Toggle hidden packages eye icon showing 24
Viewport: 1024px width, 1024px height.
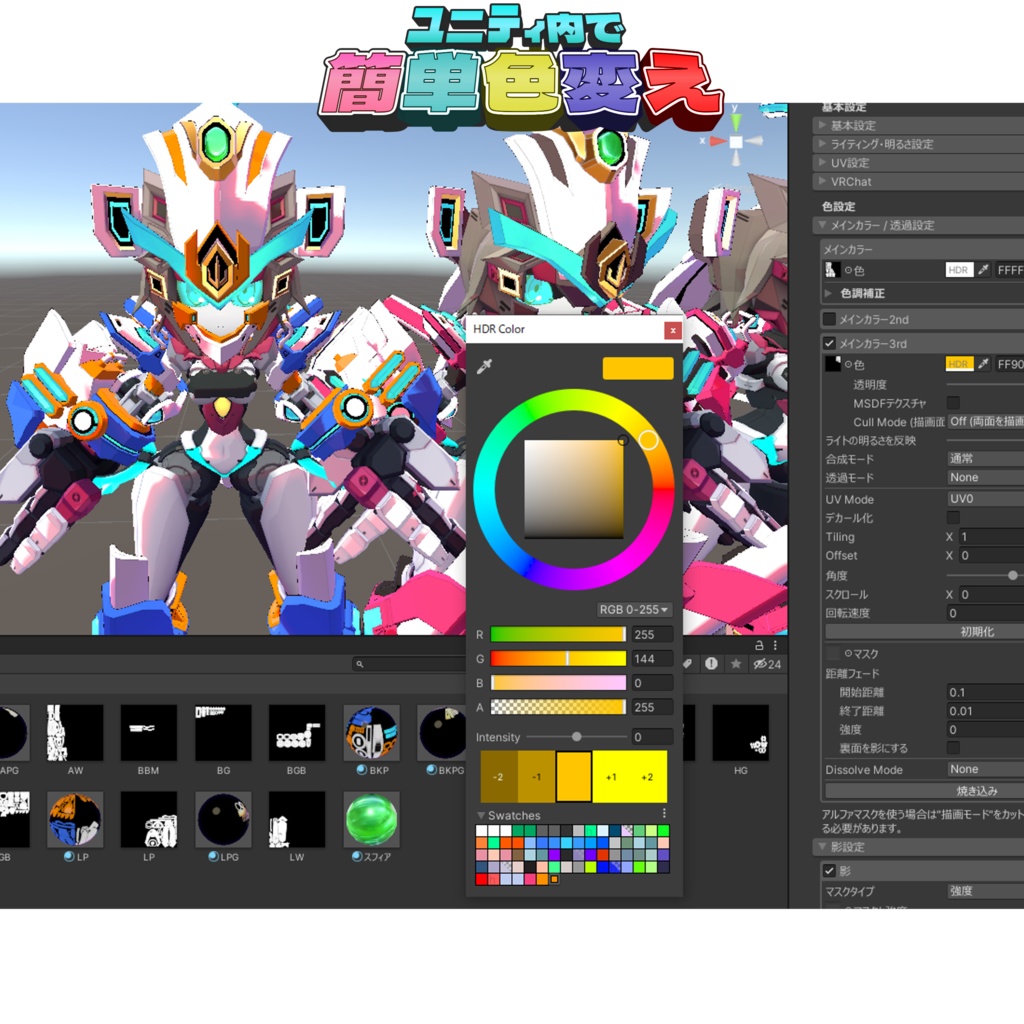coord(767,664)
